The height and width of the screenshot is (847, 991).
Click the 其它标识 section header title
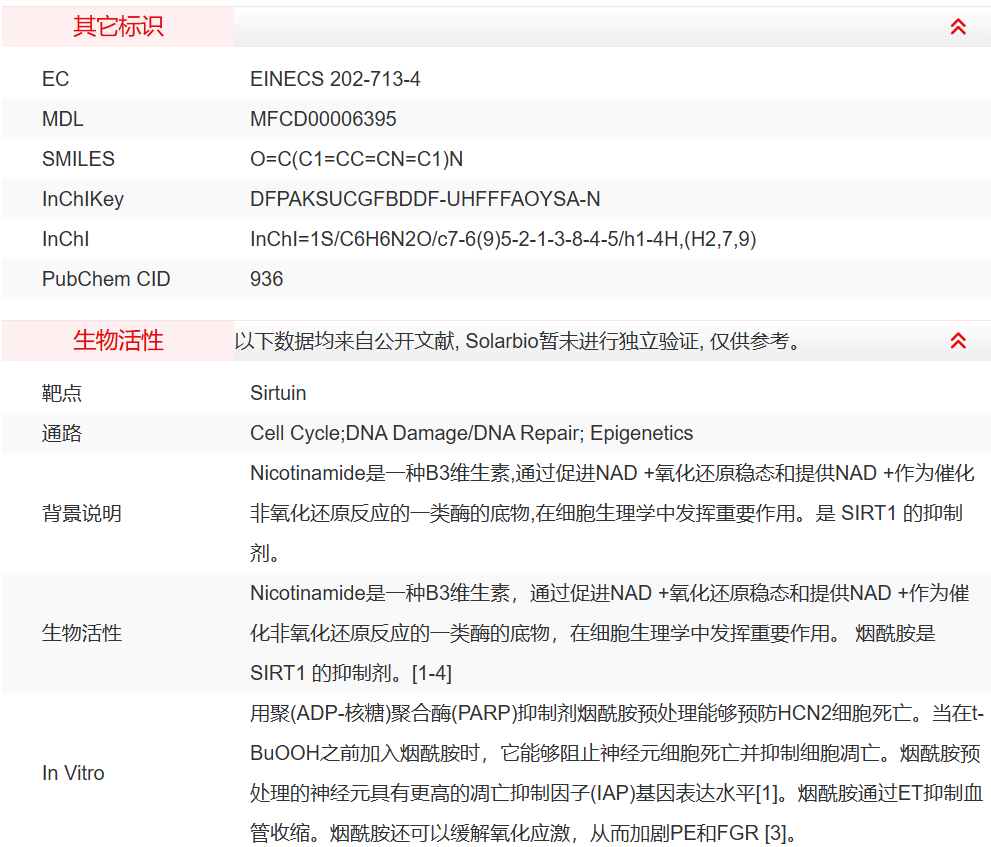point(118,27)
